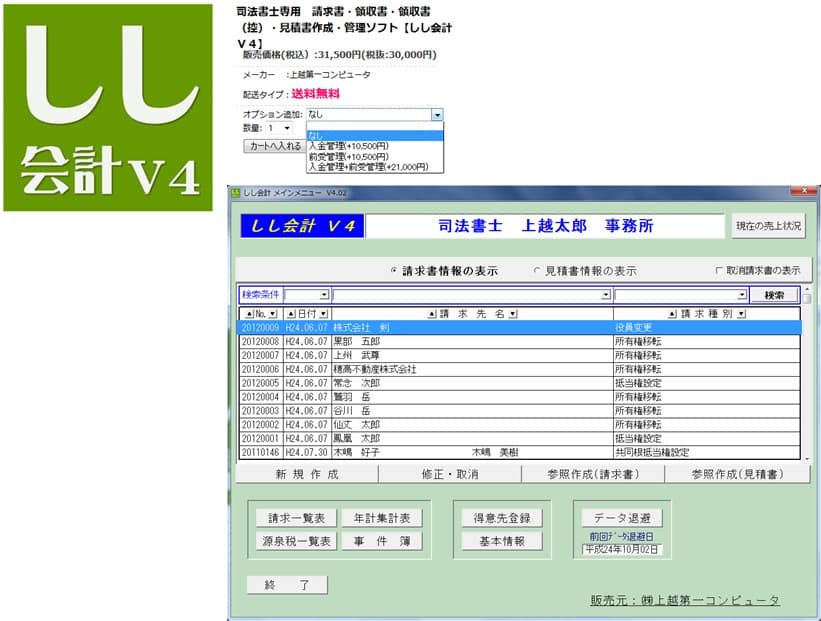Click the 終了 exit button
The height and width of the screenshot is (621, 821).
pyautogui.click(x=286, y=584)
